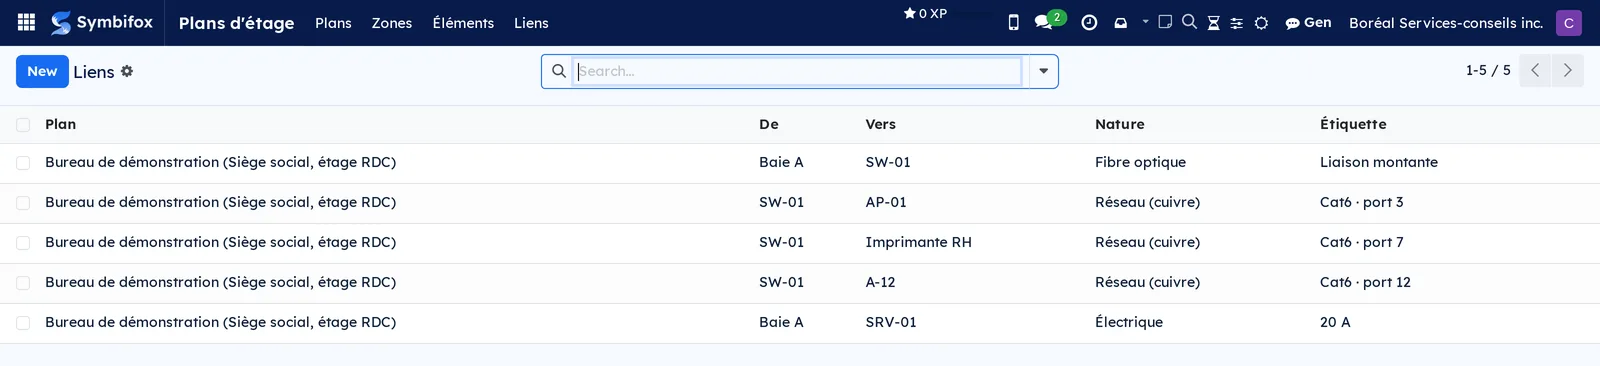
Task: Tick checkbox for Cat6 · port 12 row
Action: pyautogui.click(x=23, y=283)
